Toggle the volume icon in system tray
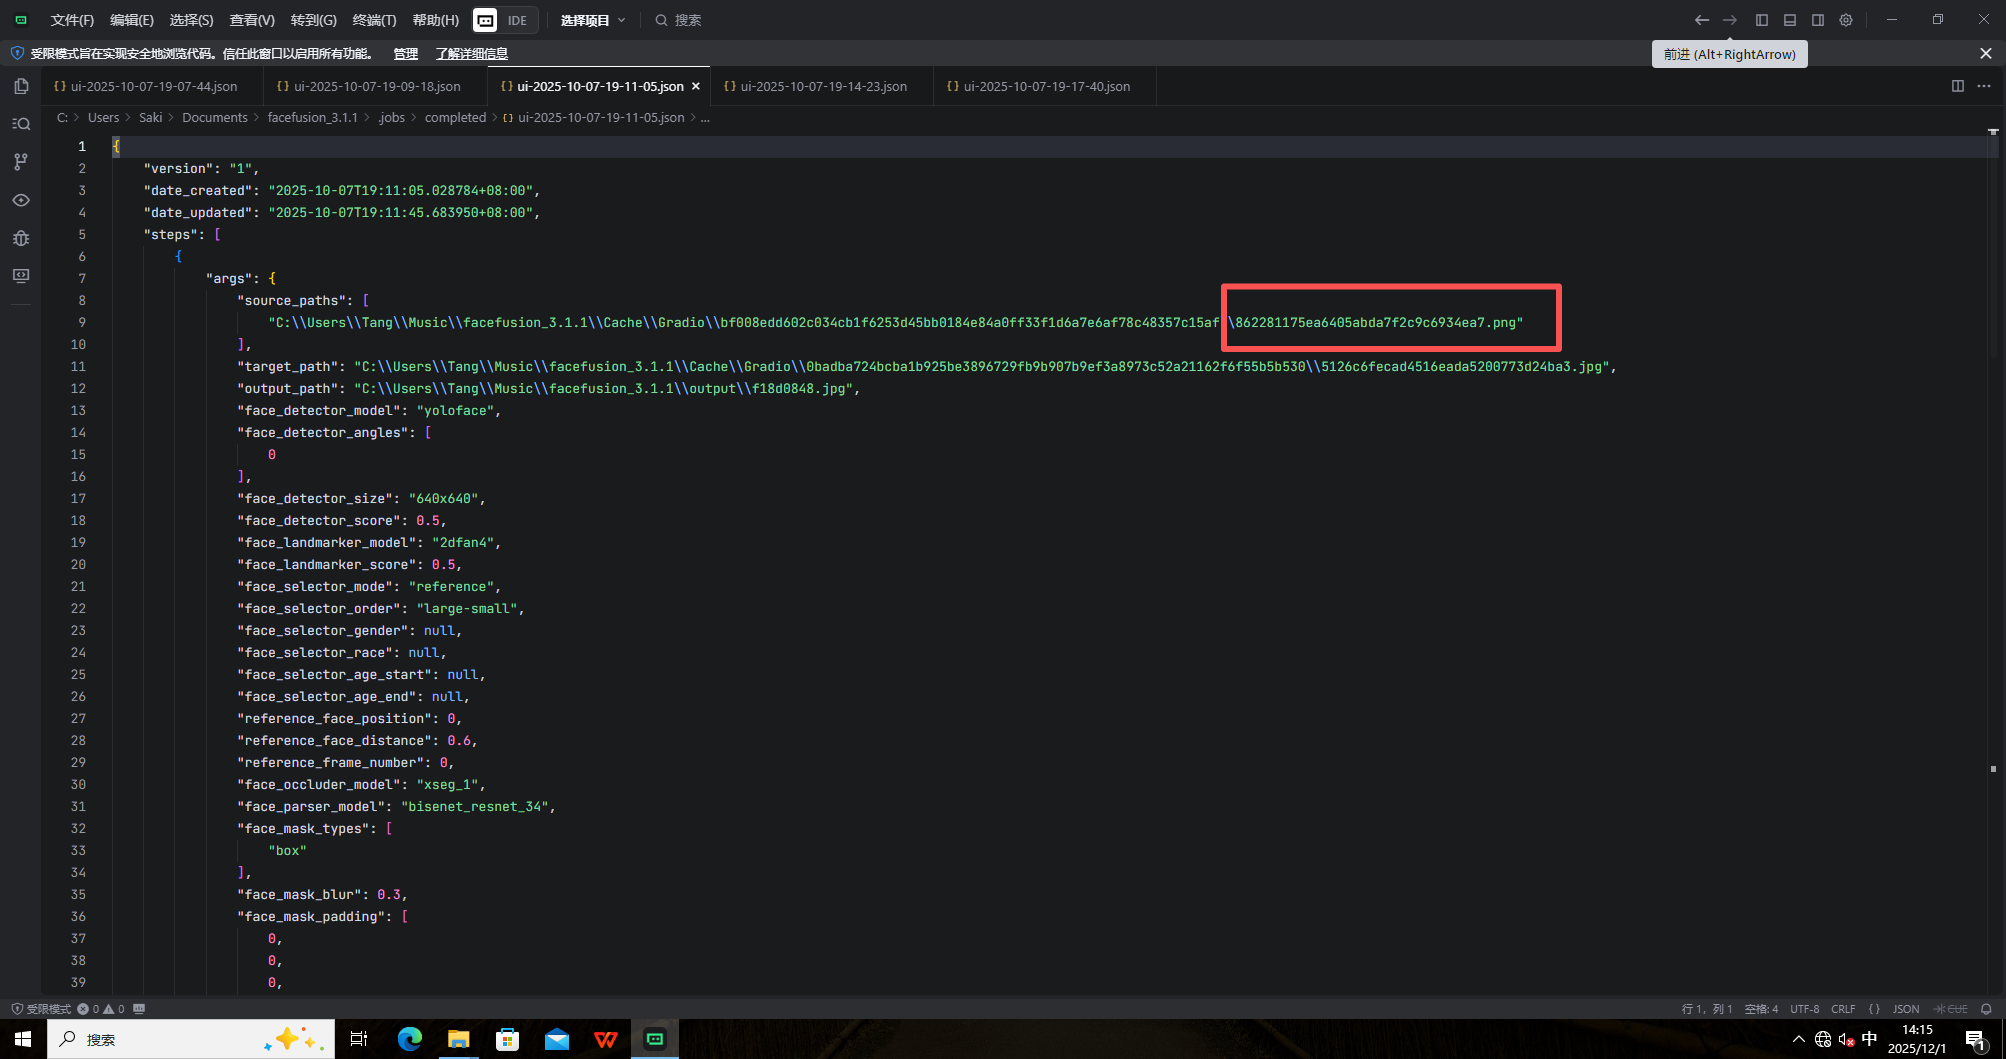The image size is (2006, 1059). click(x=1846, y=1039)
